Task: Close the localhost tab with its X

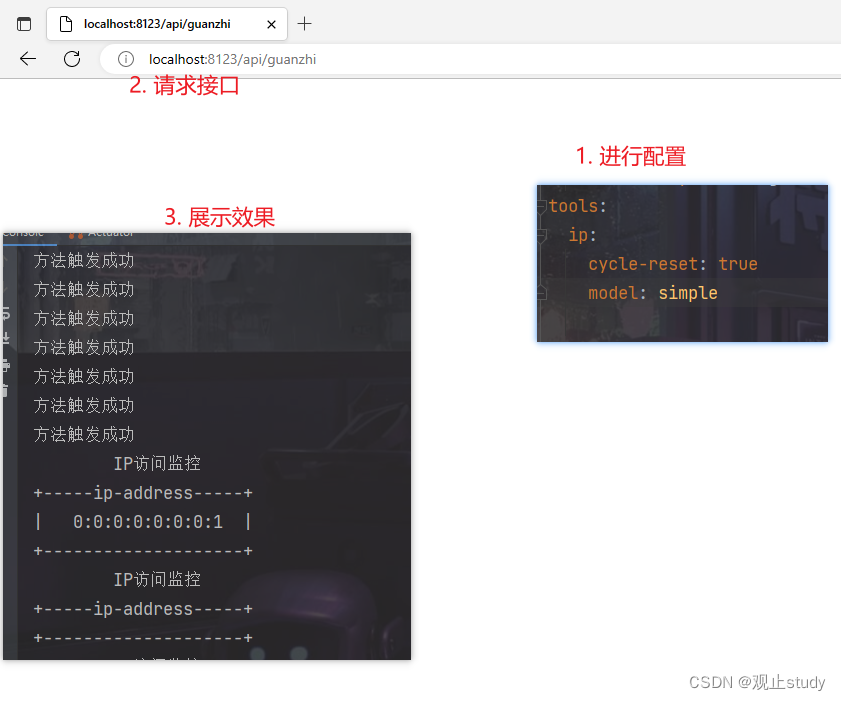Action: coord(271,22)
